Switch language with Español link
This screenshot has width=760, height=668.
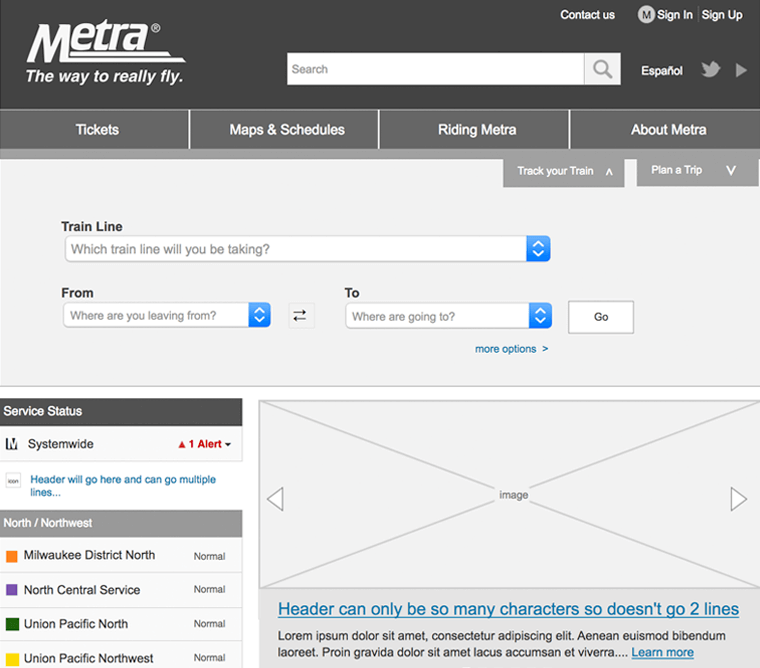click(x=662, y=71)
